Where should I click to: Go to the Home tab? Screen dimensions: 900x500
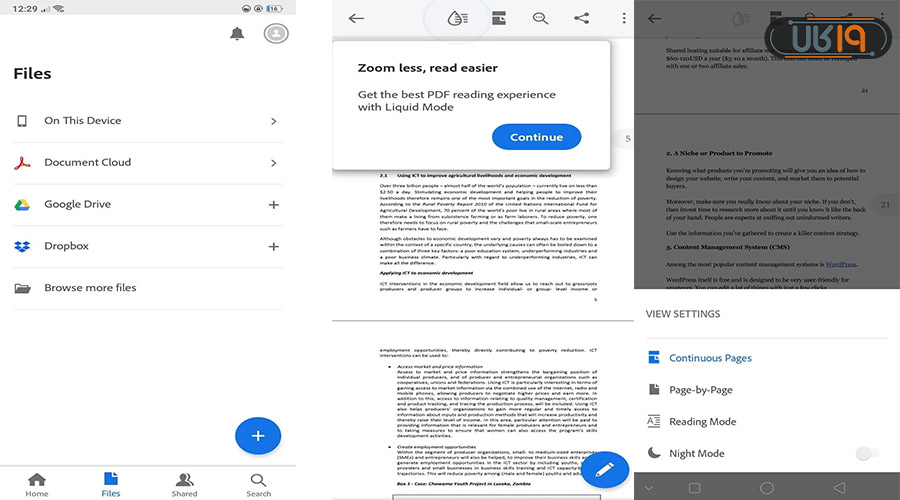click(37, 484)
